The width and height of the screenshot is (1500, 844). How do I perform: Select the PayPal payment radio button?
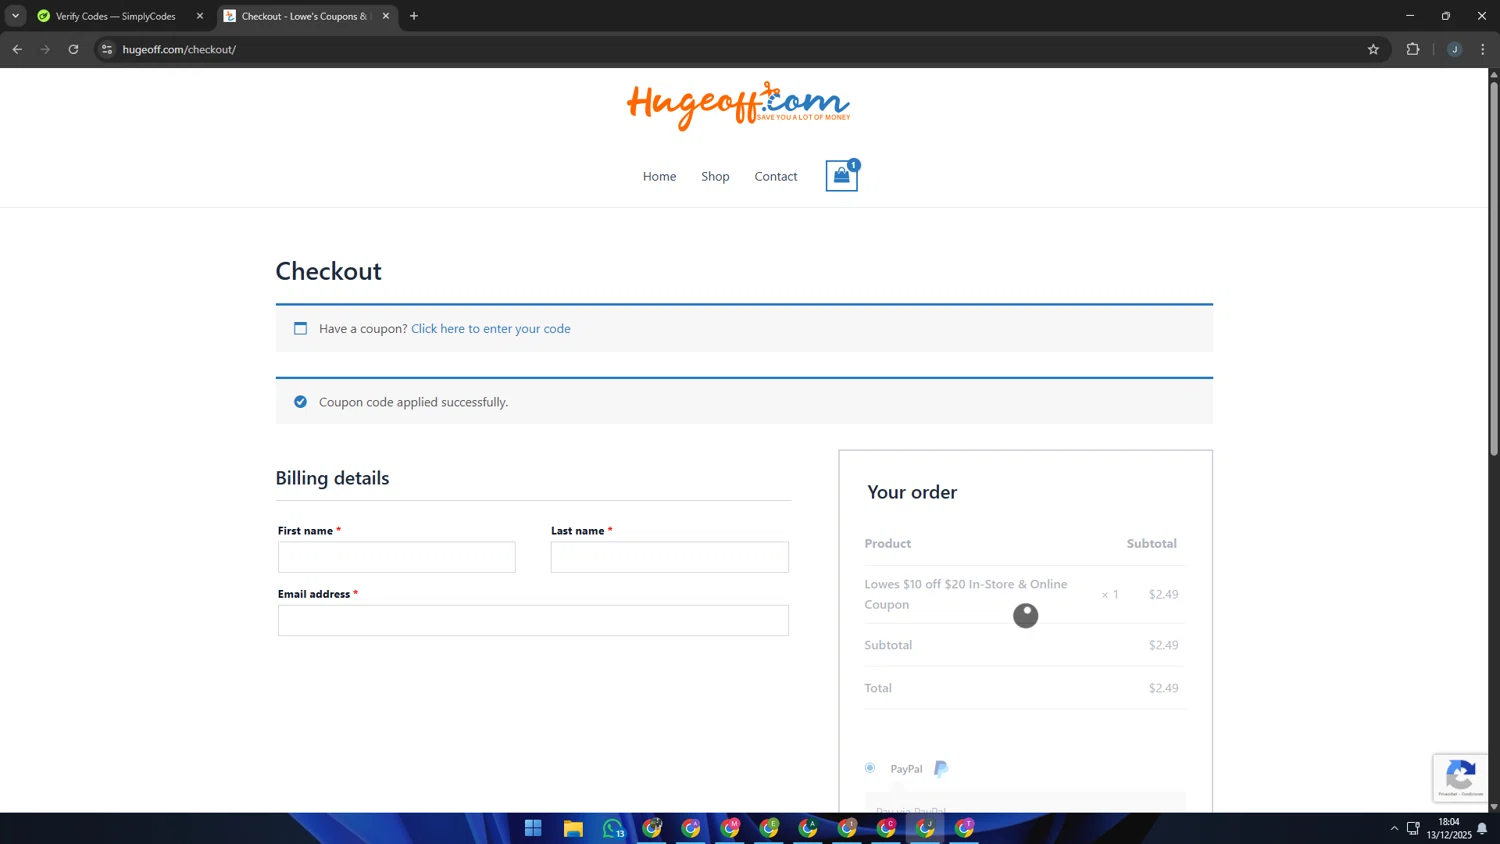[x=870, y=768]
